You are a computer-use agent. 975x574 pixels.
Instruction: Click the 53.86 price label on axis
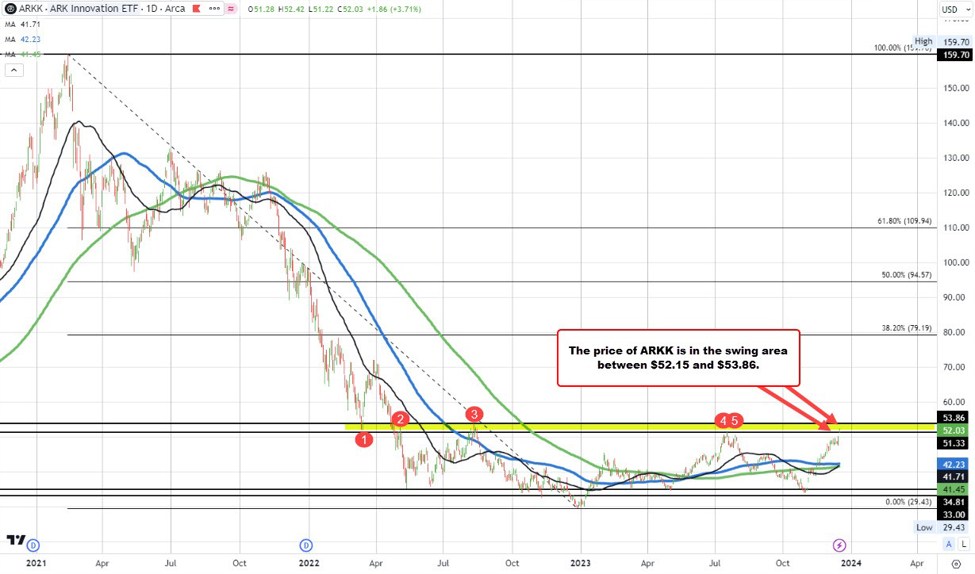tap(954, 418)
